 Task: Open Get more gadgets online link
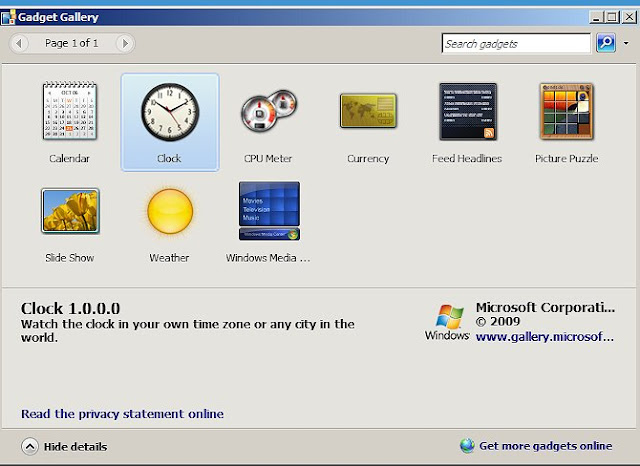tap(546, 446)
